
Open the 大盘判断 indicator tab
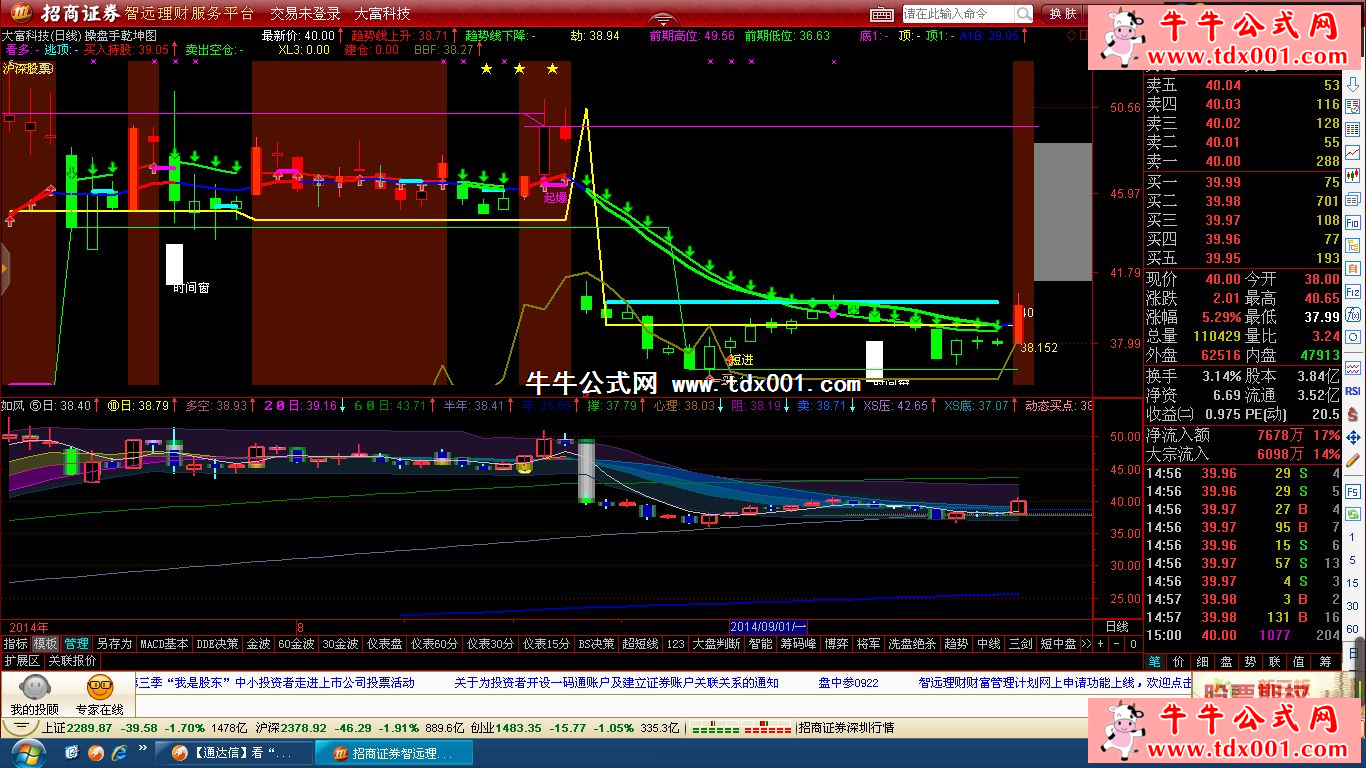coord(716,644)
